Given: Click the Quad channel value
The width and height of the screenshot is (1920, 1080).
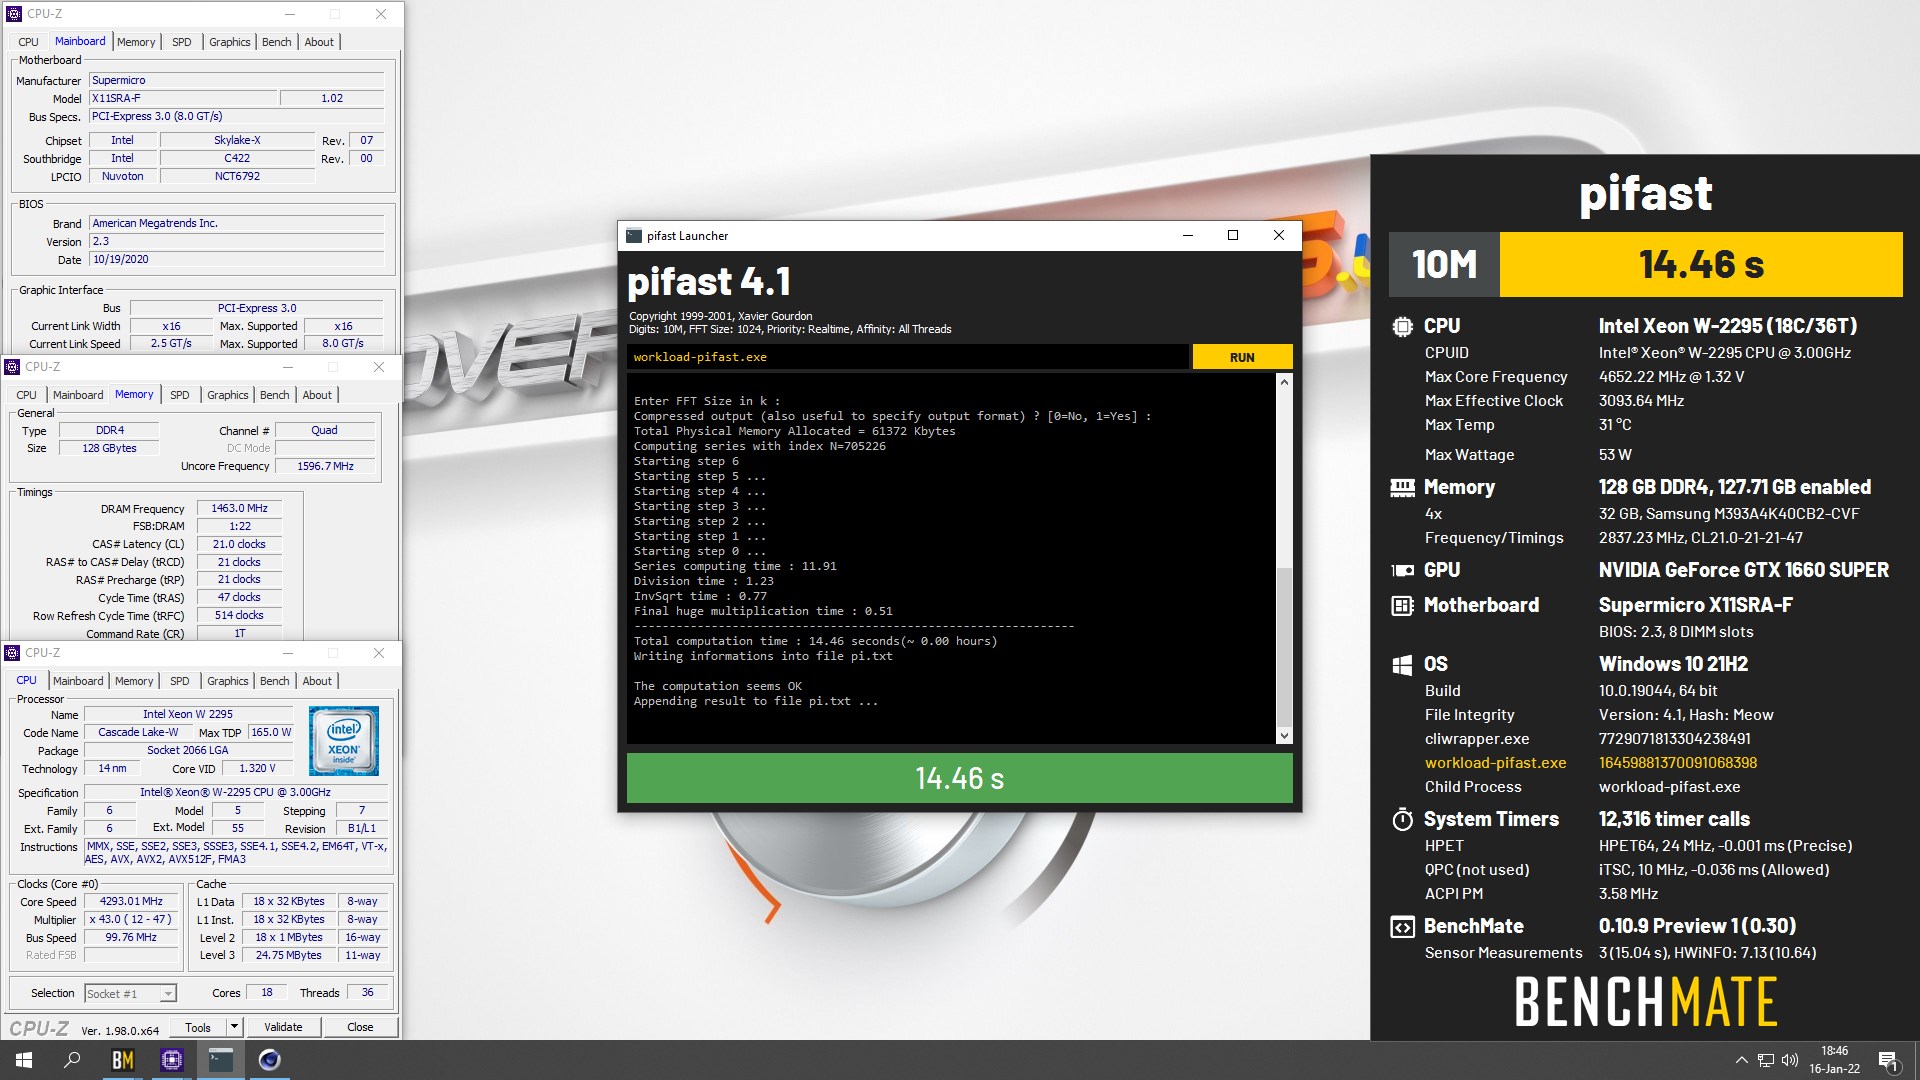Looking at the screenshot, I should point(324,430).
